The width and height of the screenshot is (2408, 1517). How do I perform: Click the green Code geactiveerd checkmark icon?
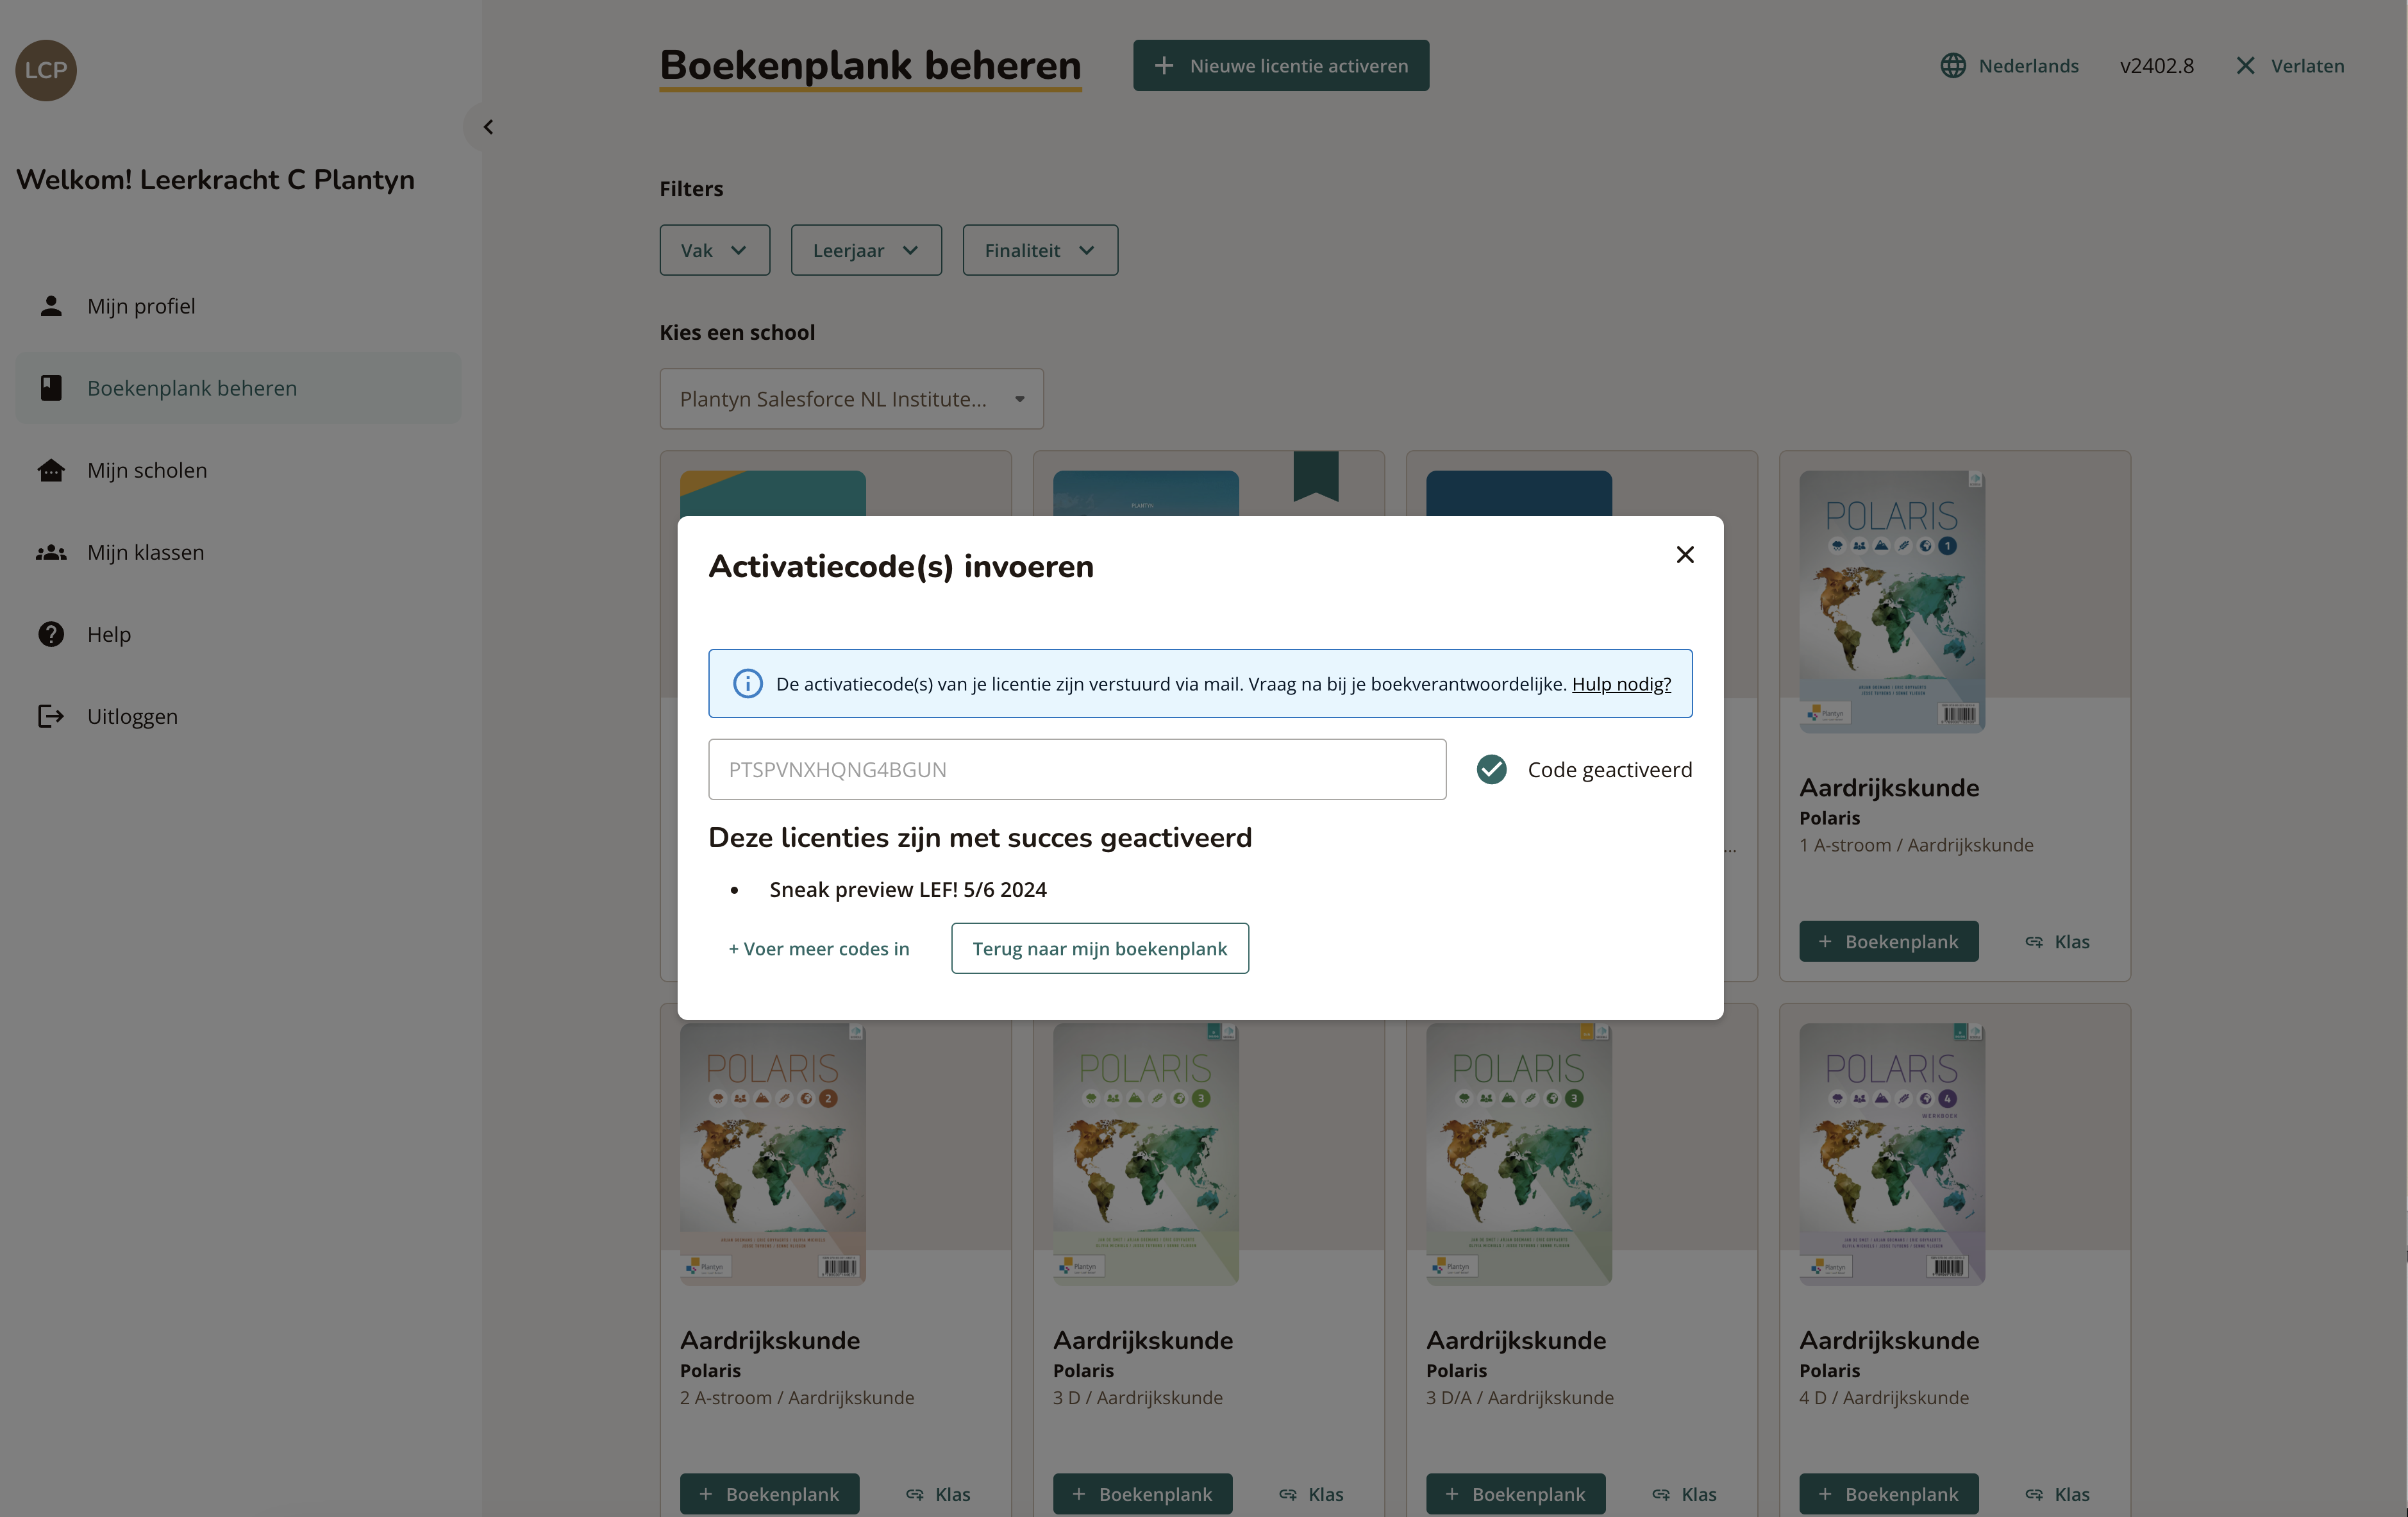[1491, 769]
